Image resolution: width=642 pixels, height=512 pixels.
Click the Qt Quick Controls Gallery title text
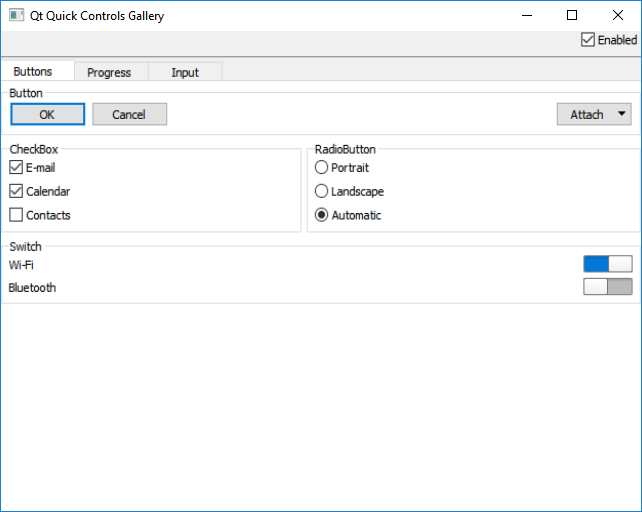(97, 16)
